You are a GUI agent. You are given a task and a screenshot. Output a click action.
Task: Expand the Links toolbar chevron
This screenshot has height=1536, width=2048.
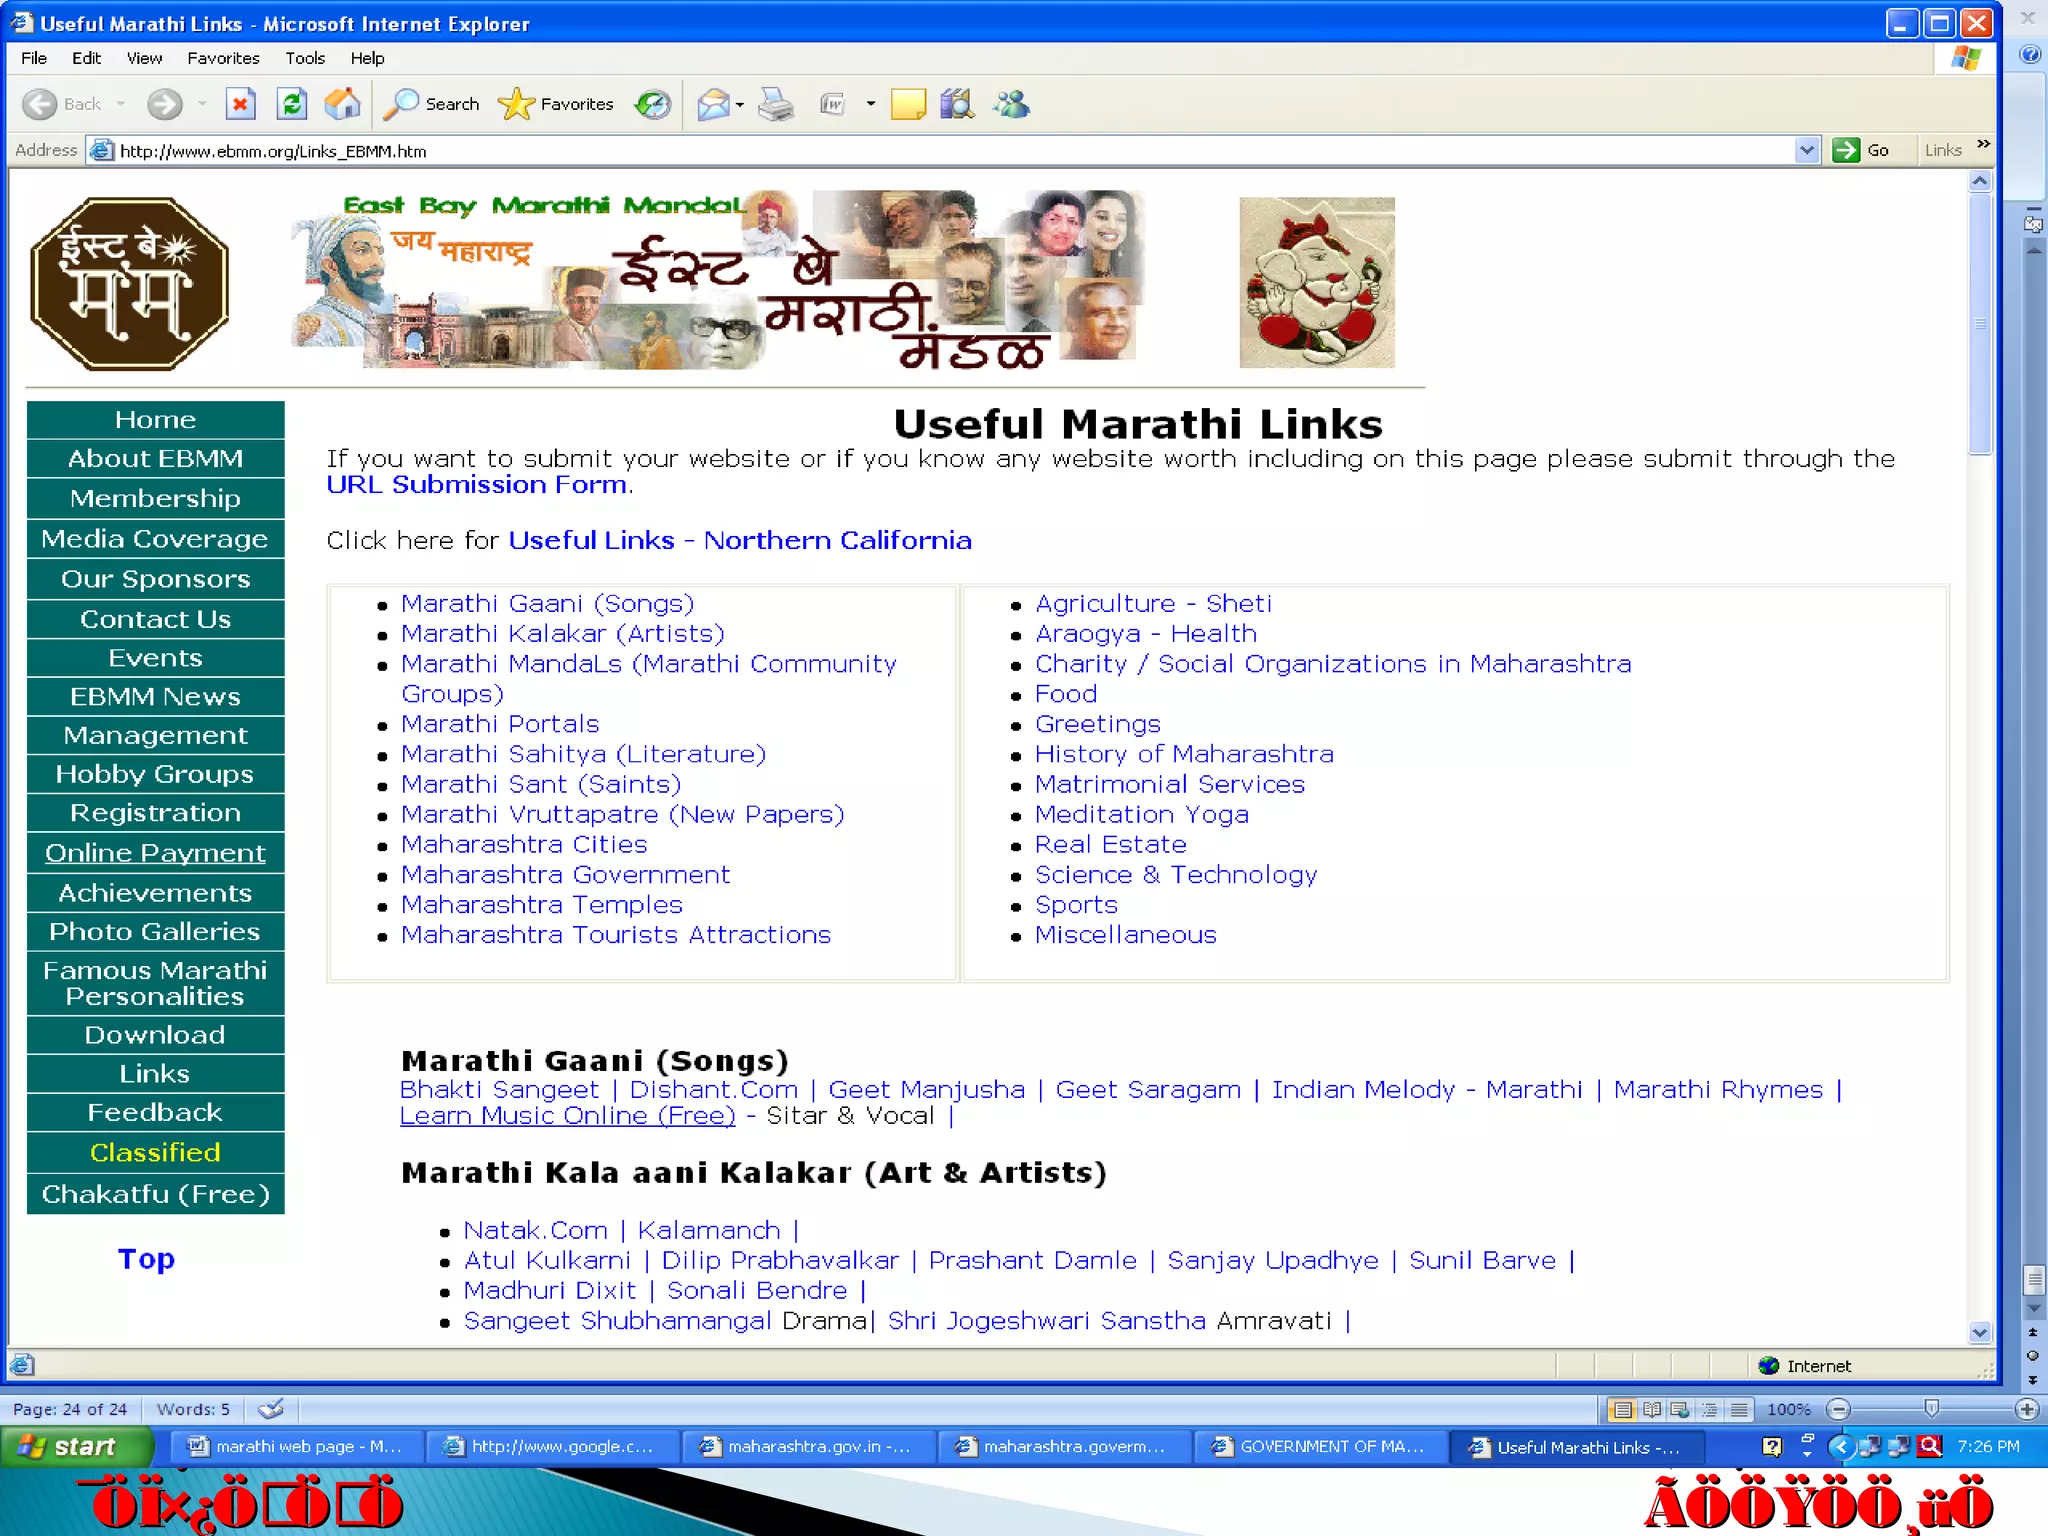(x=1983, y=146)
